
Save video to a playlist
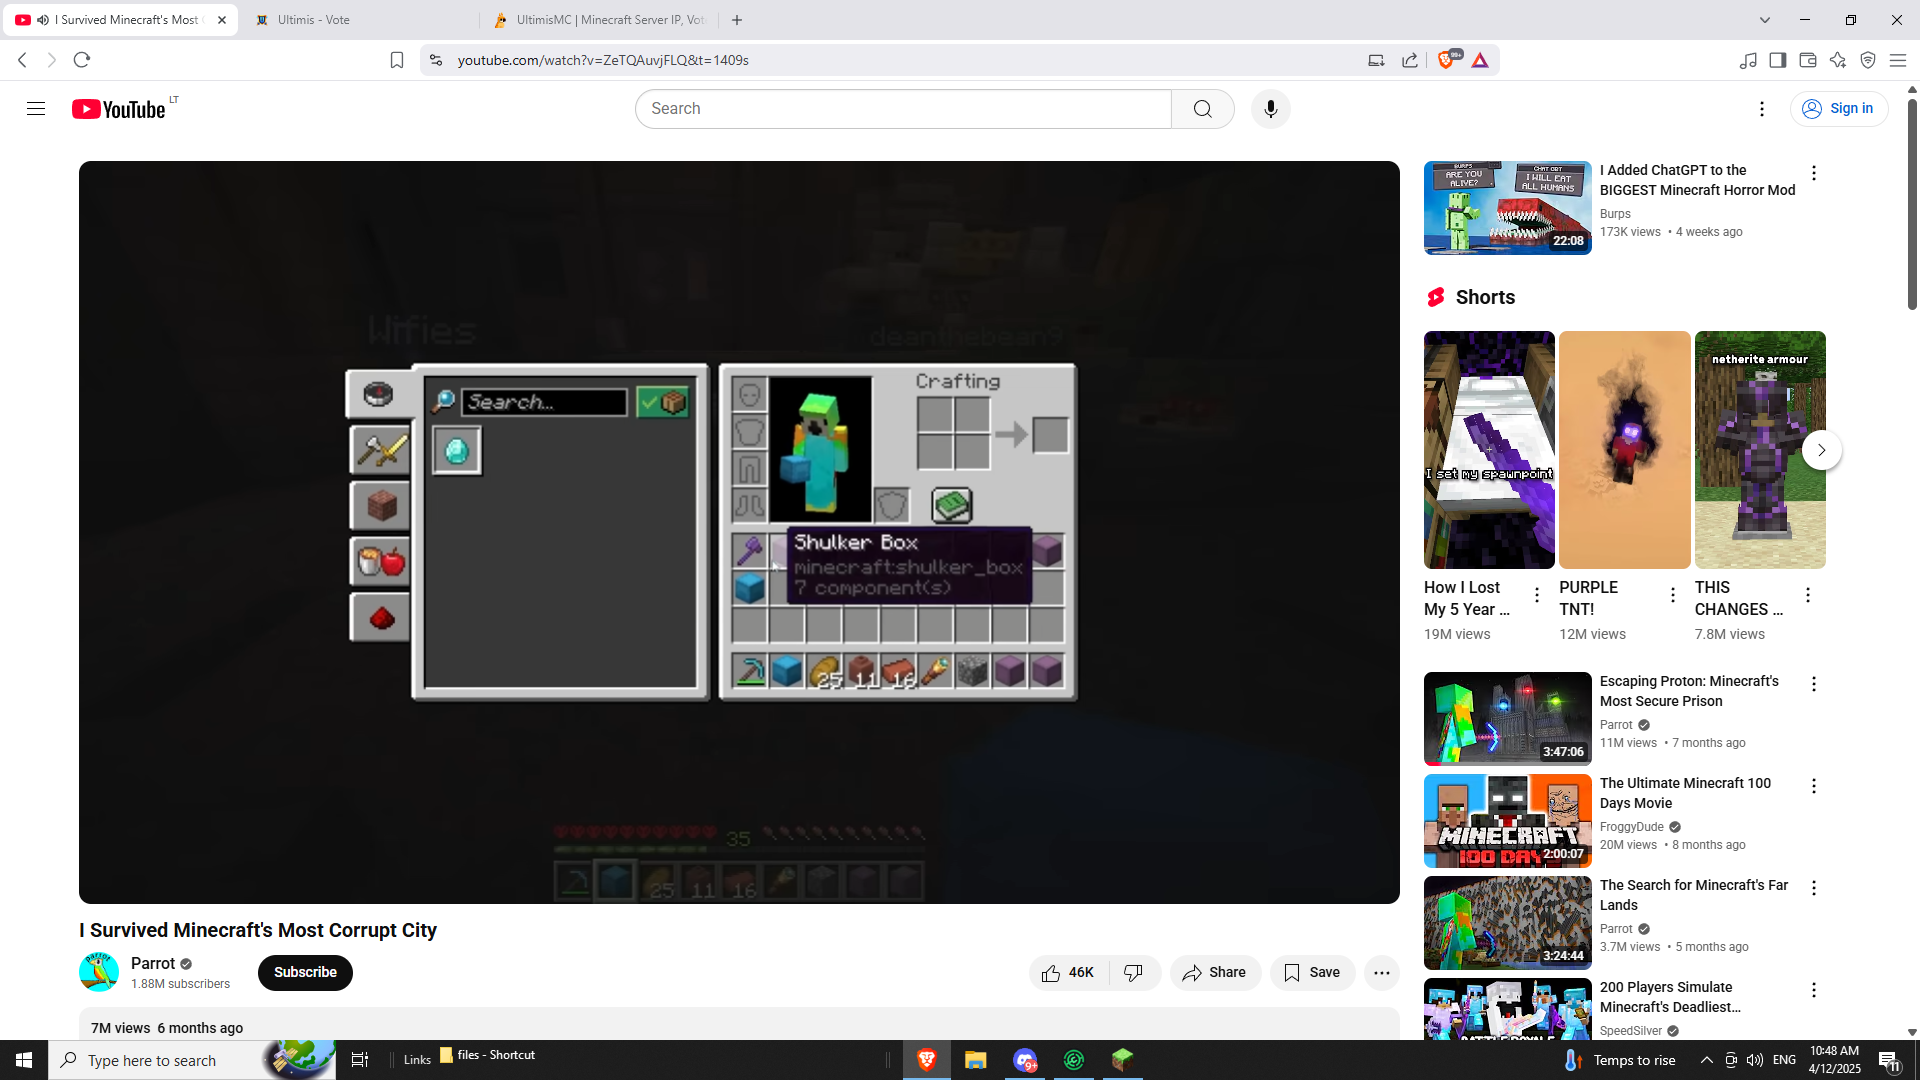[1311, 972]
